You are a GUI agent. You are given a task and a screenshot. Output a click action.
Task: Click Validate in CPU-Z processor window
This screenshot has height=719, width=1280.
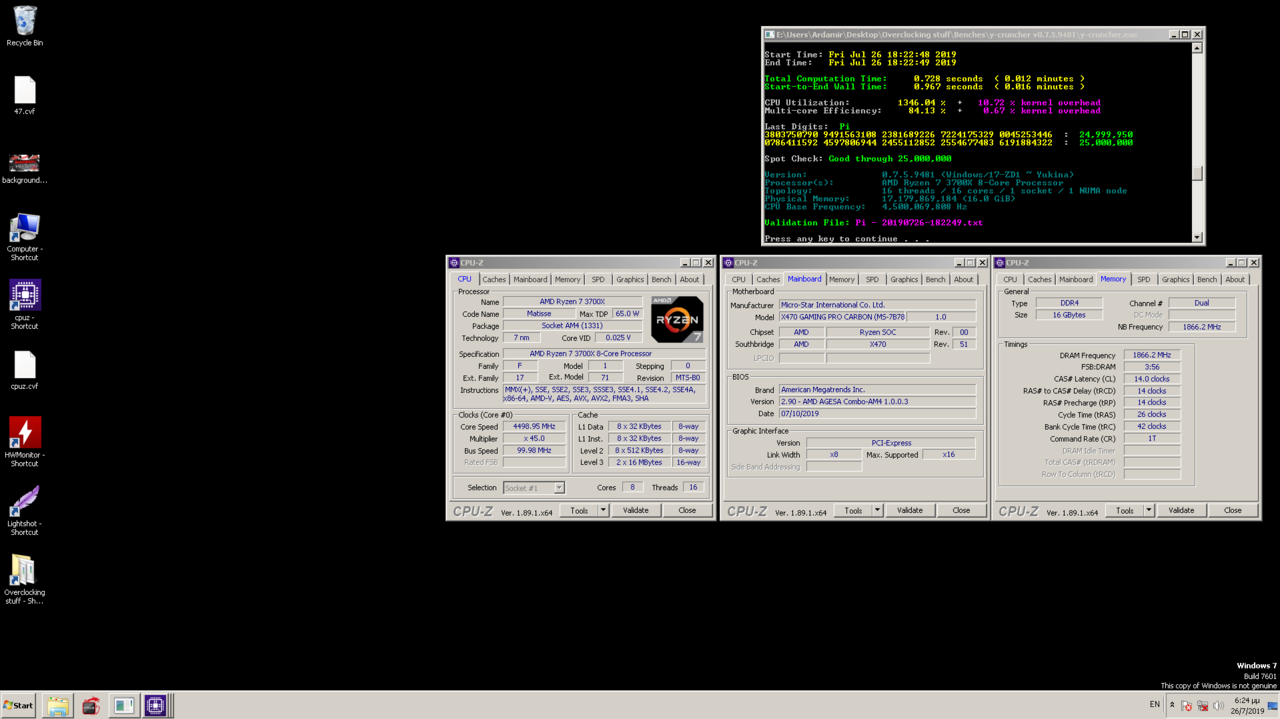(x=636, y=510)
